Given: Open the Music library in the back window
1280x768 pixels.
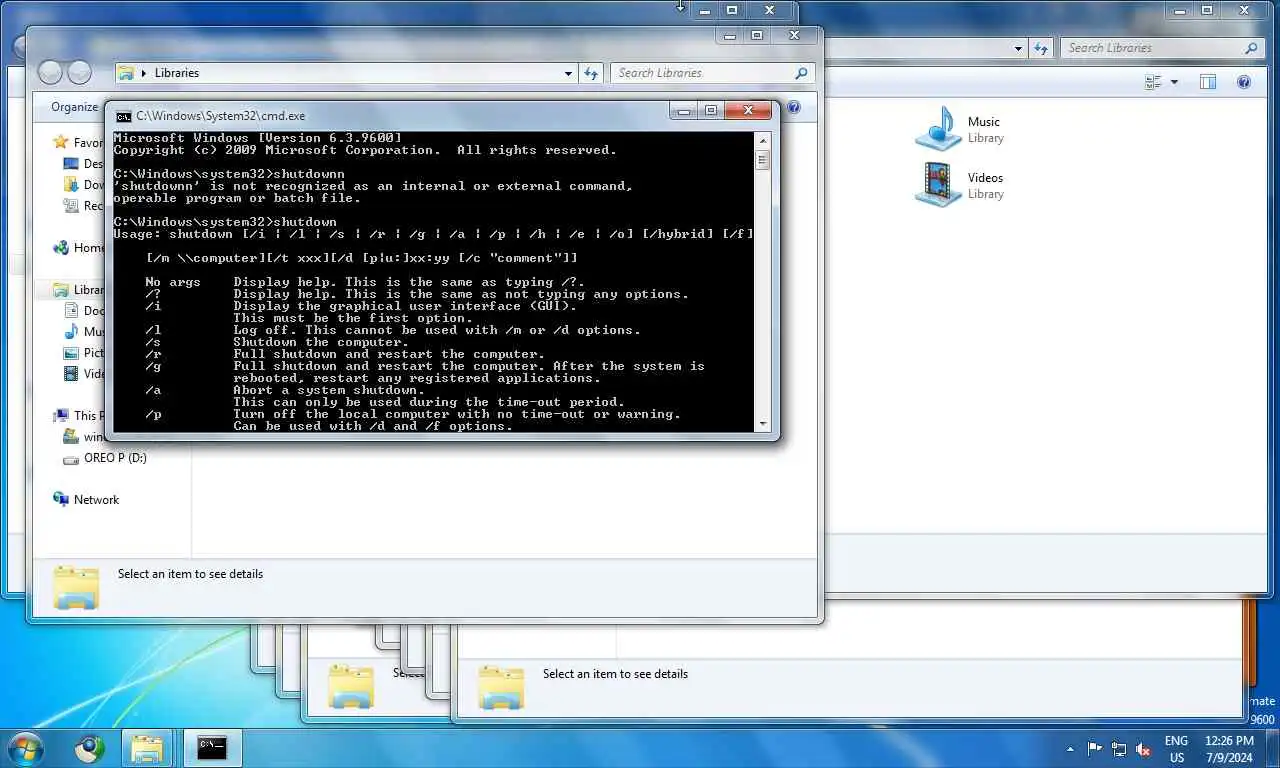Looking at the screenshot, I should (x=960, y=129).
